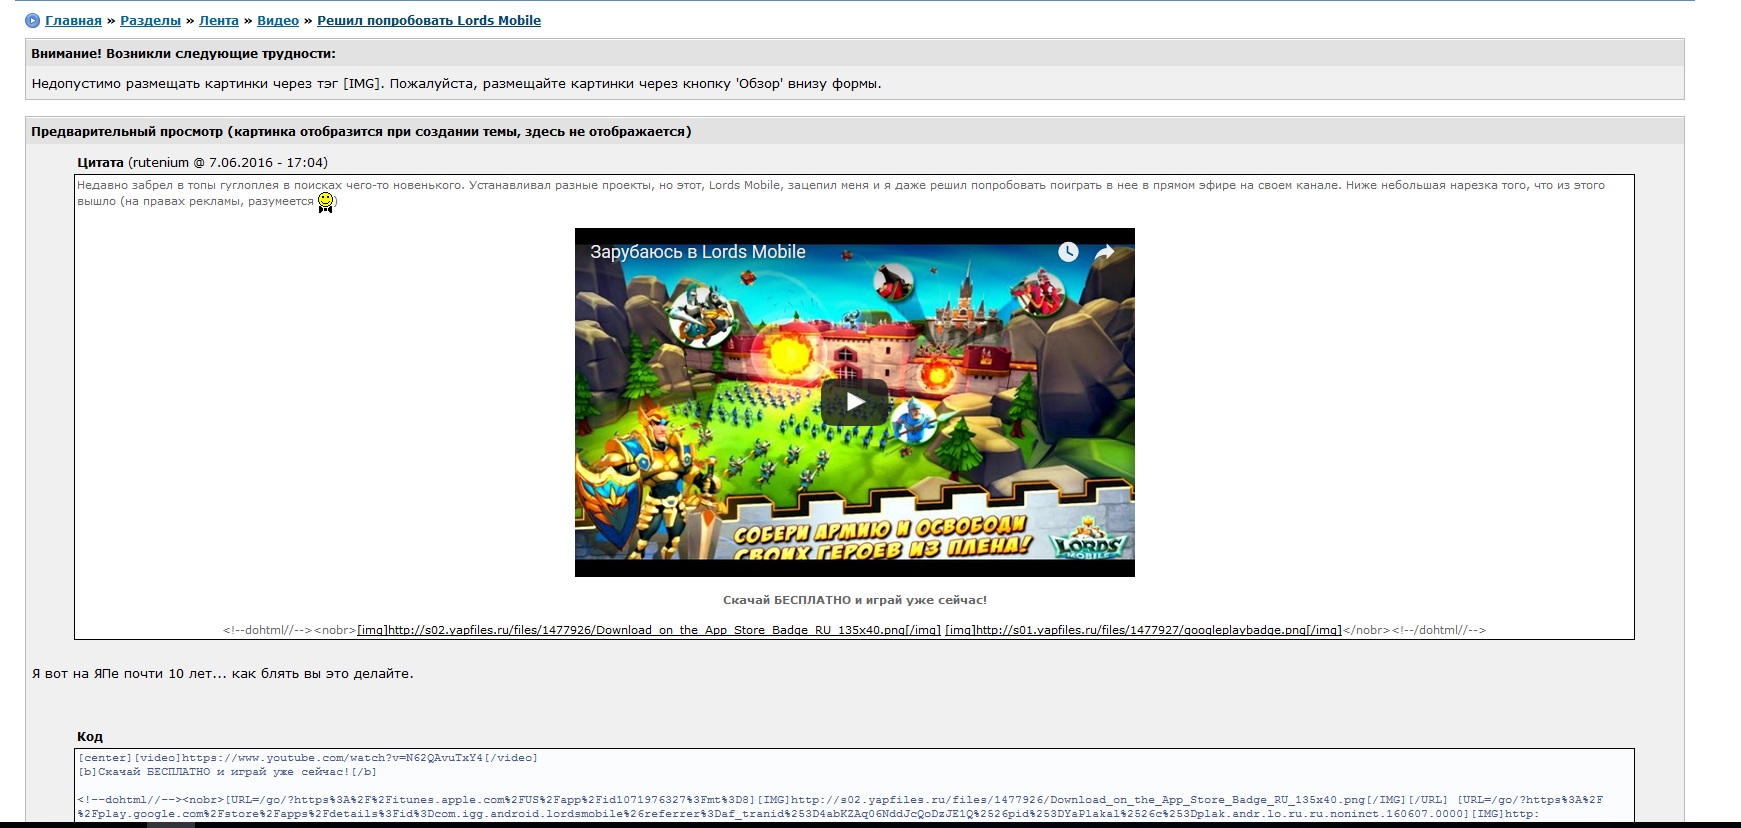Image resolution: width=1741 pixels, height=828 pixels.
Task: Open the Главная breadcrumb link
Action: [x=73, y=21]
